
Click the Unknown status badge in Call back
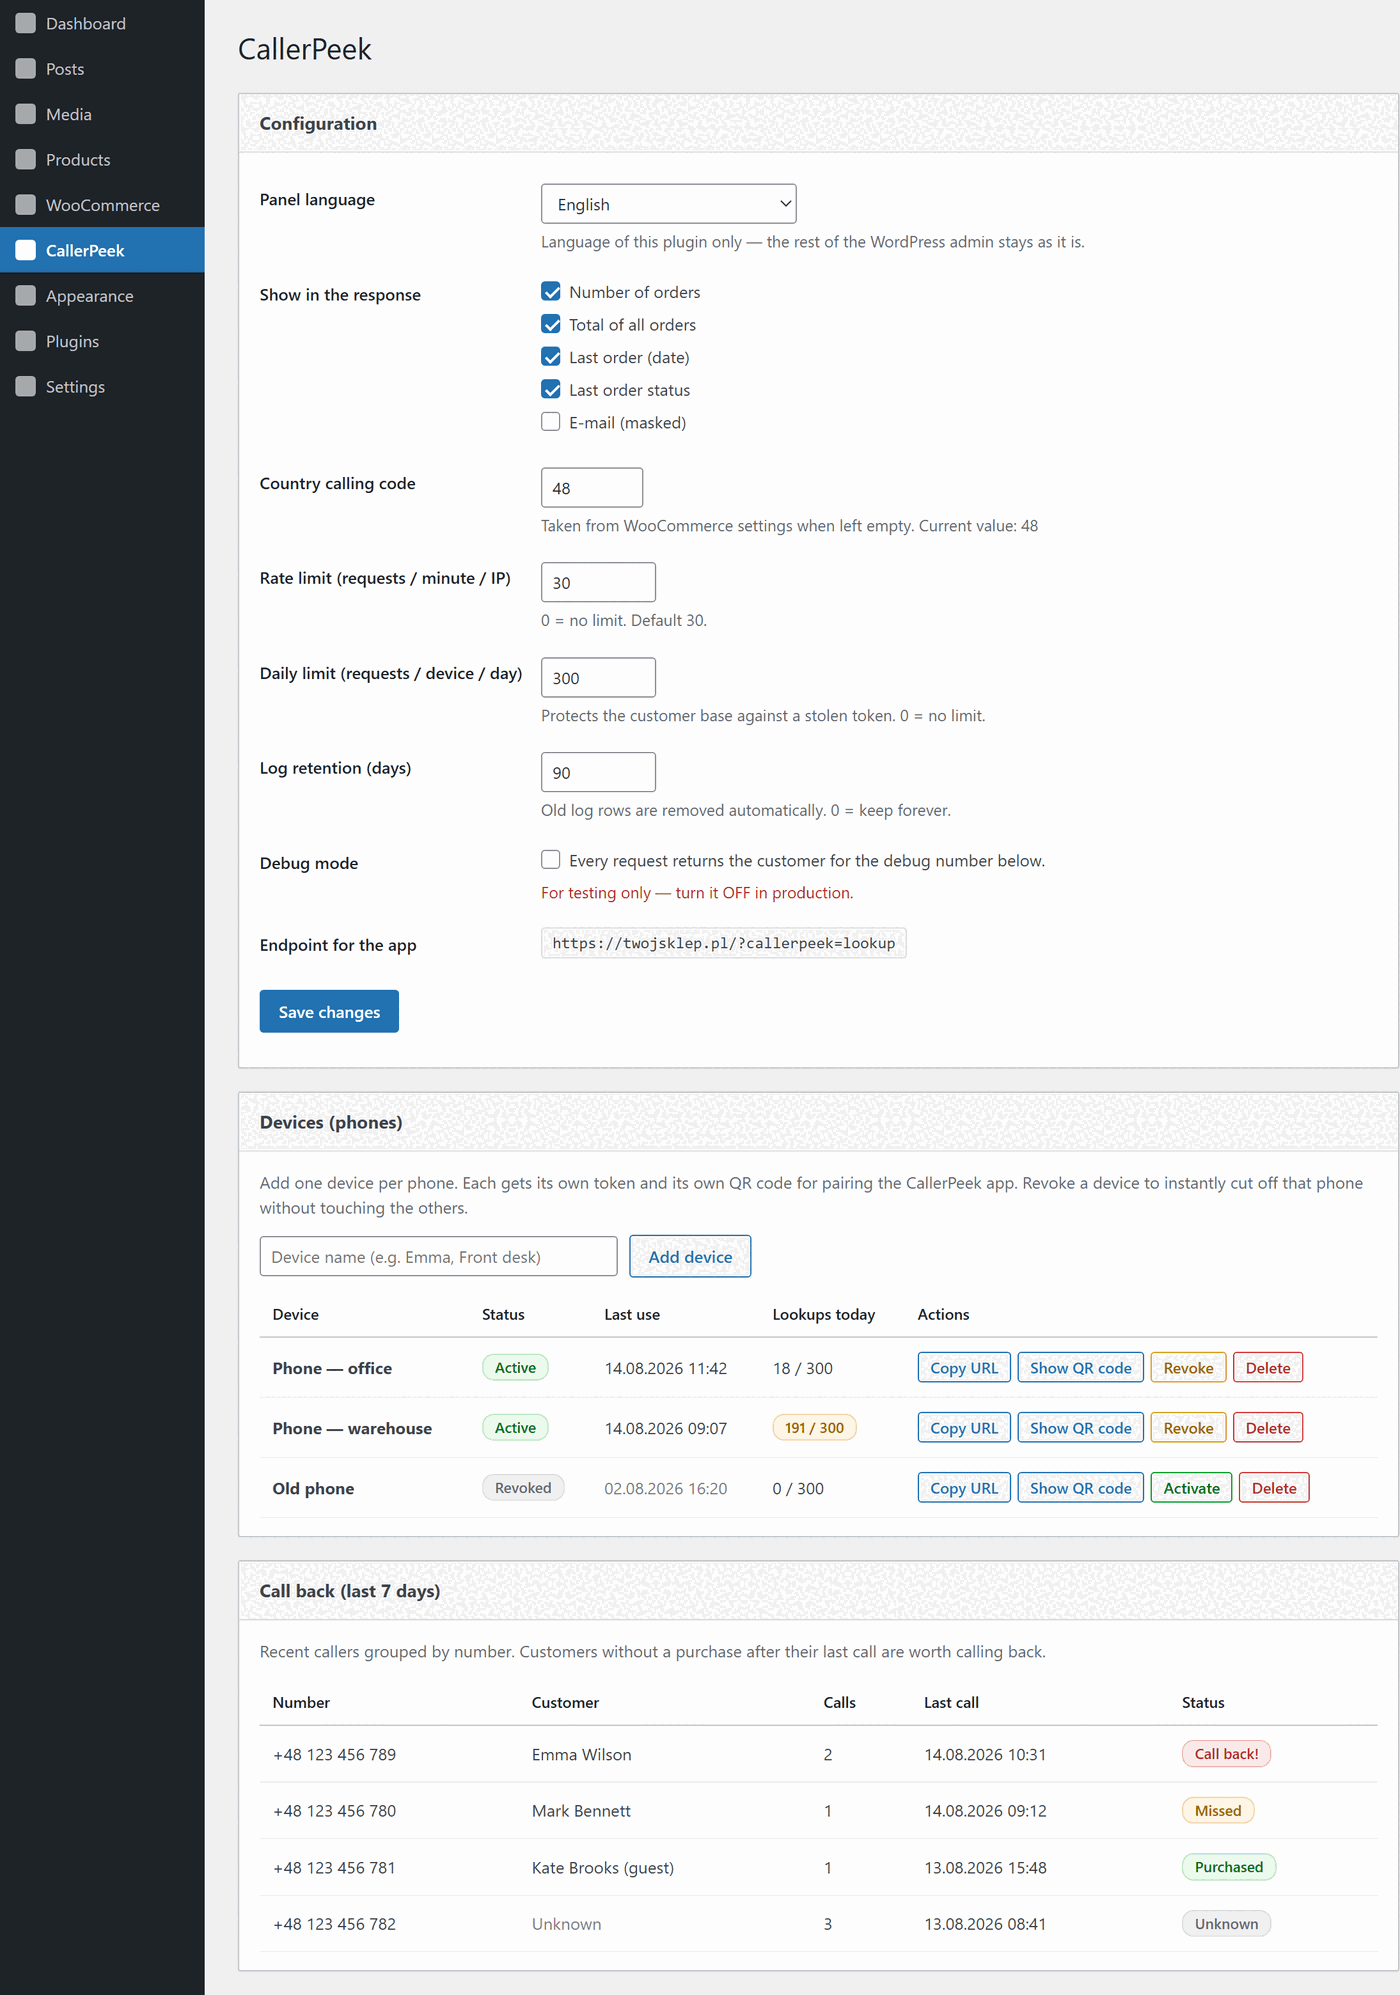(1226, 1923)
